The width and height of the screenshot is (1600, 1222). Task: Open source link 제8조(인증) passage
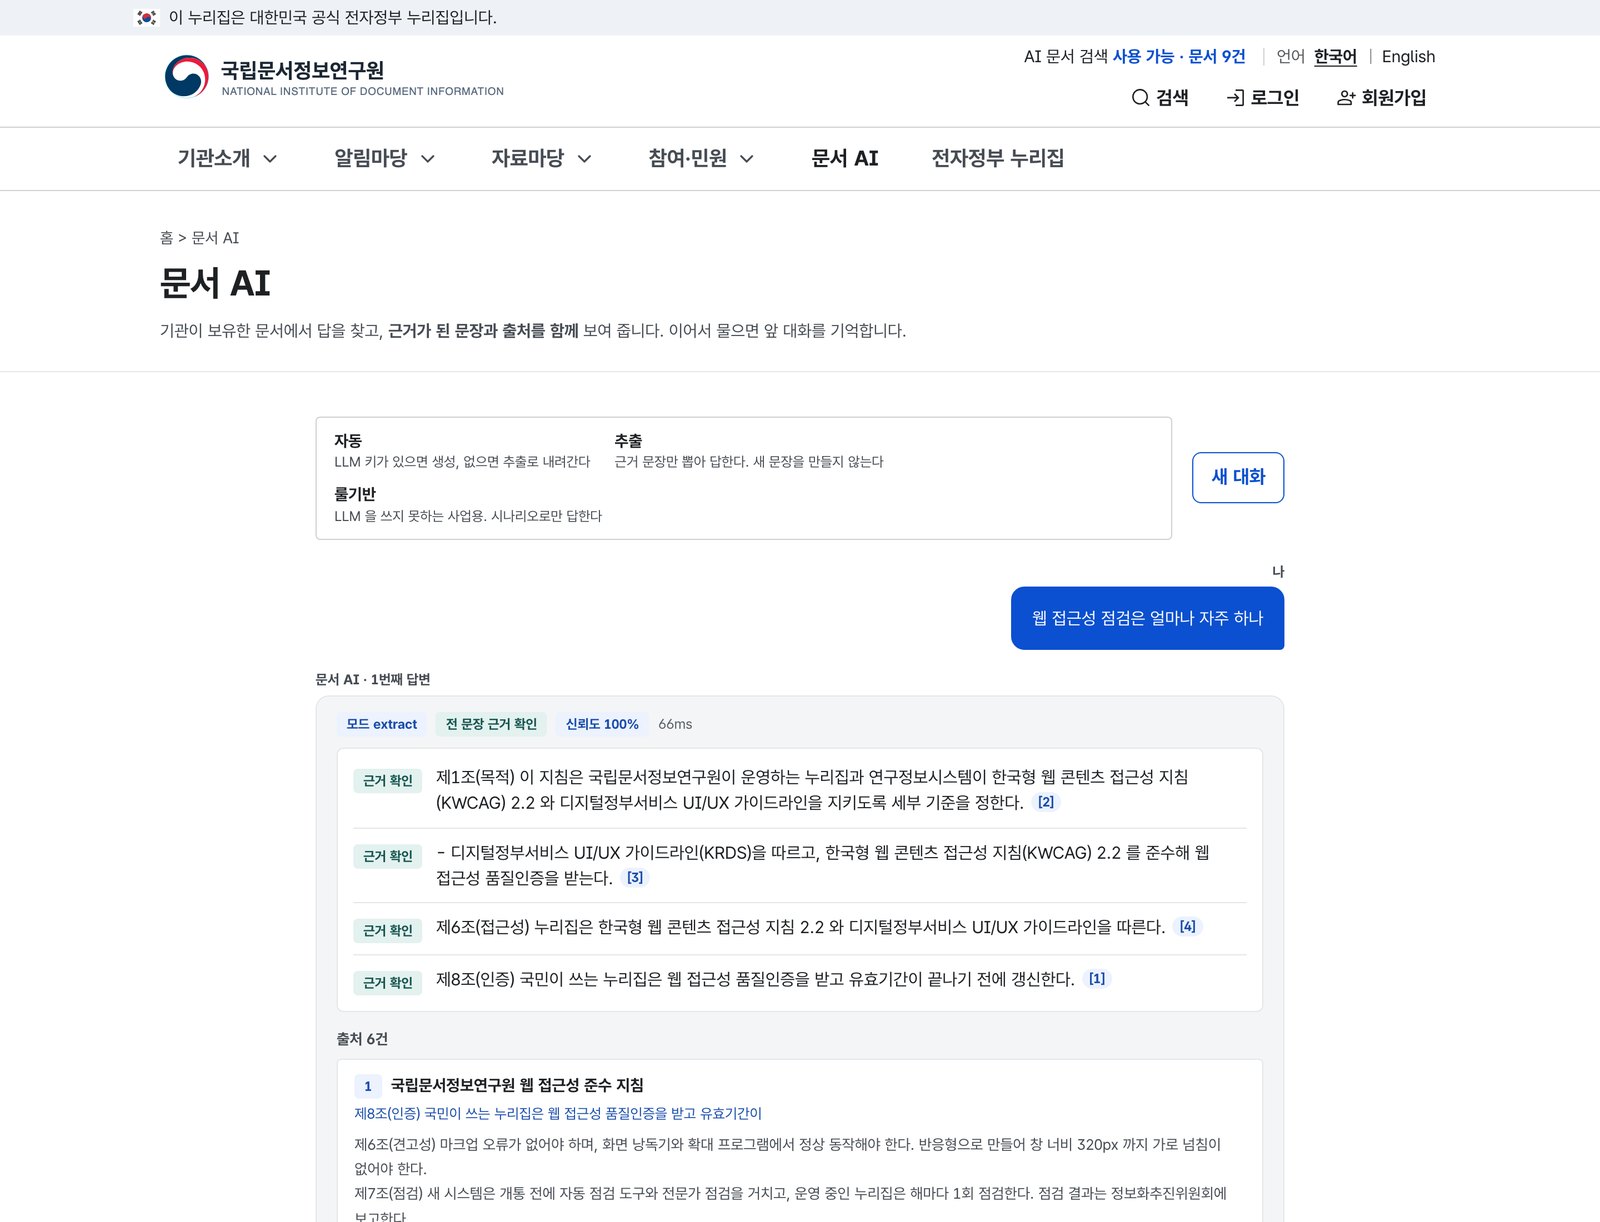(558, 1113)
